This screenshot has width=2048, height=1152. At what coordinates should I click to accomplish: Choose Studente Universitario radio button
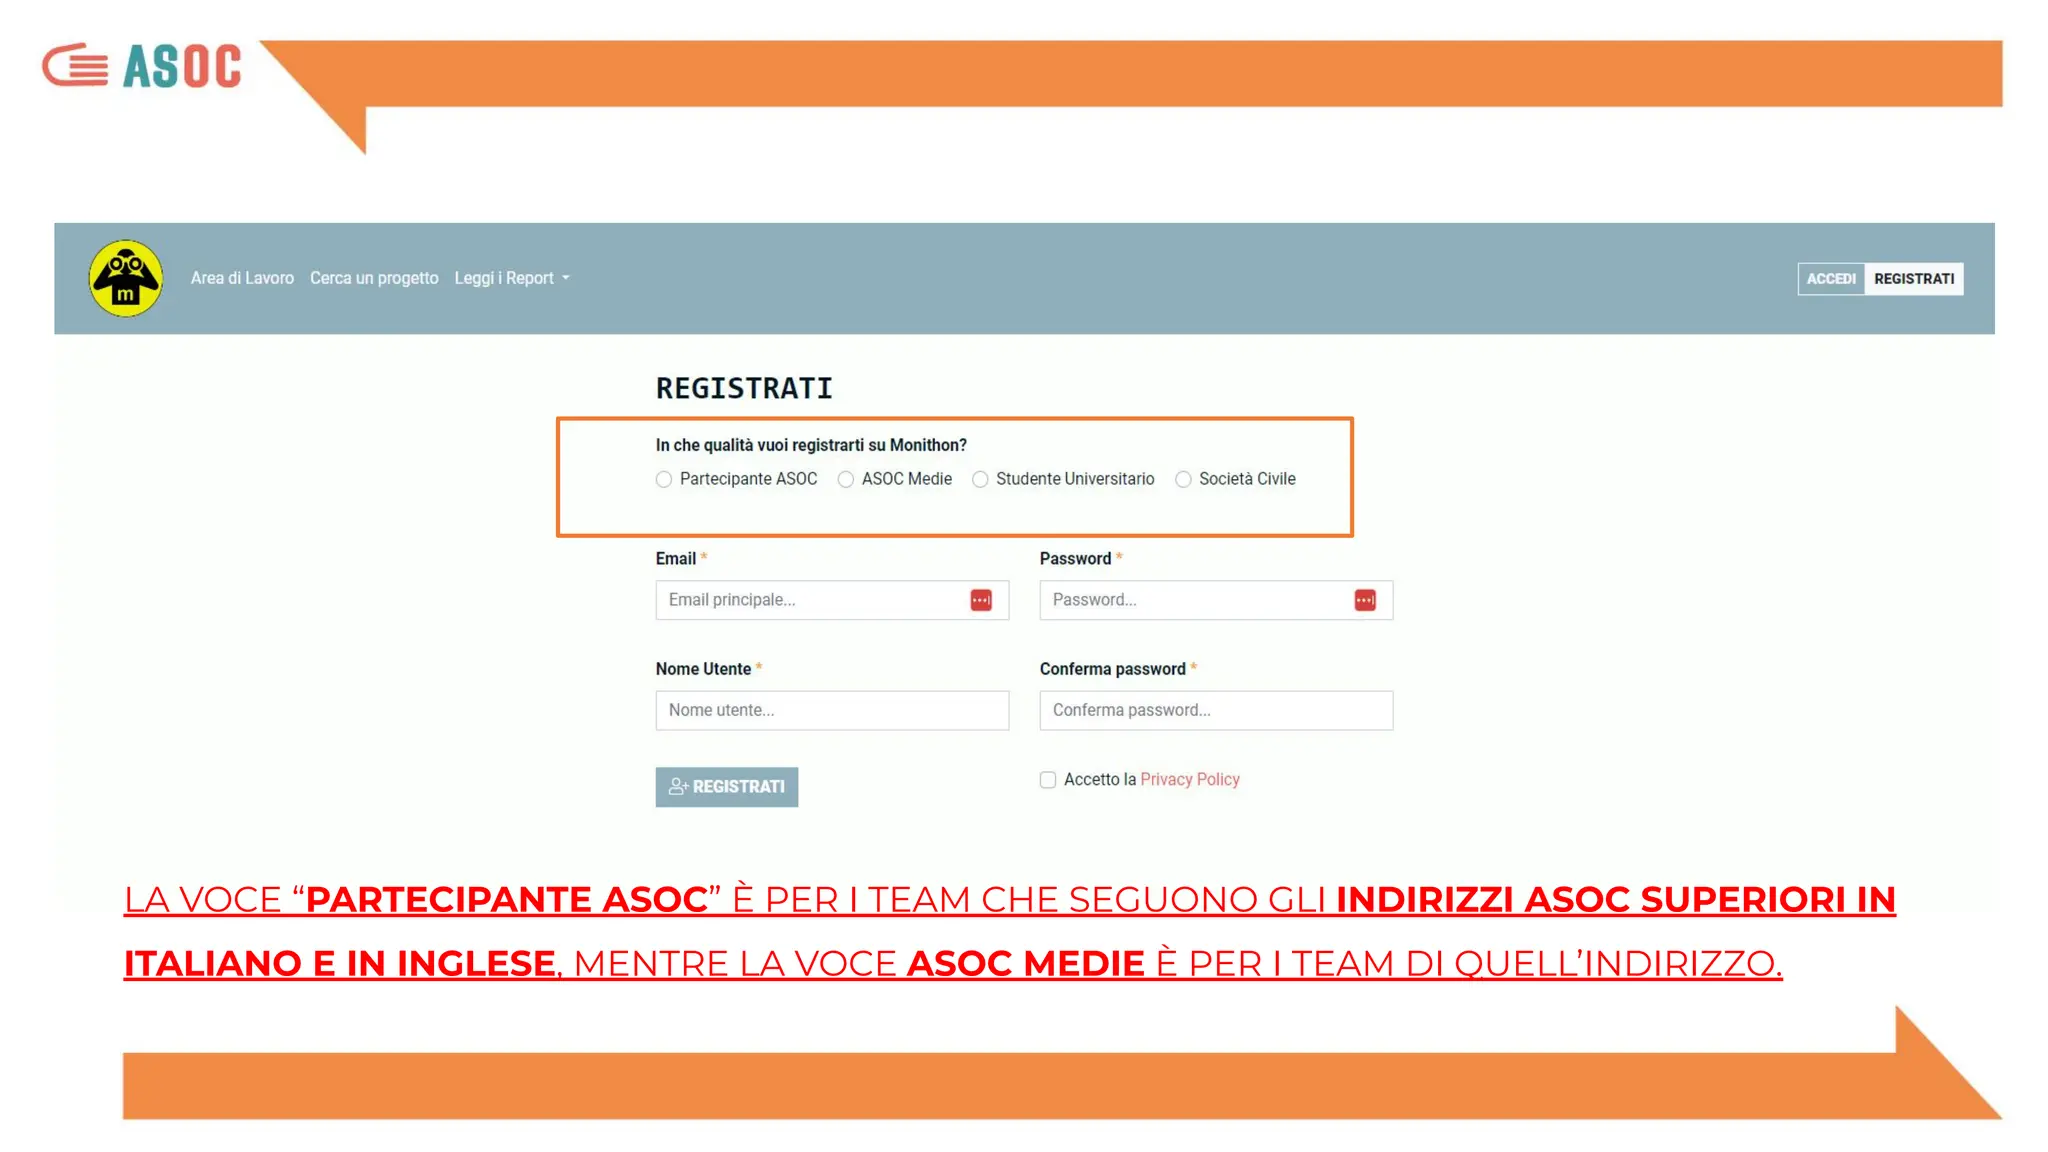click(x=980, y=480)
